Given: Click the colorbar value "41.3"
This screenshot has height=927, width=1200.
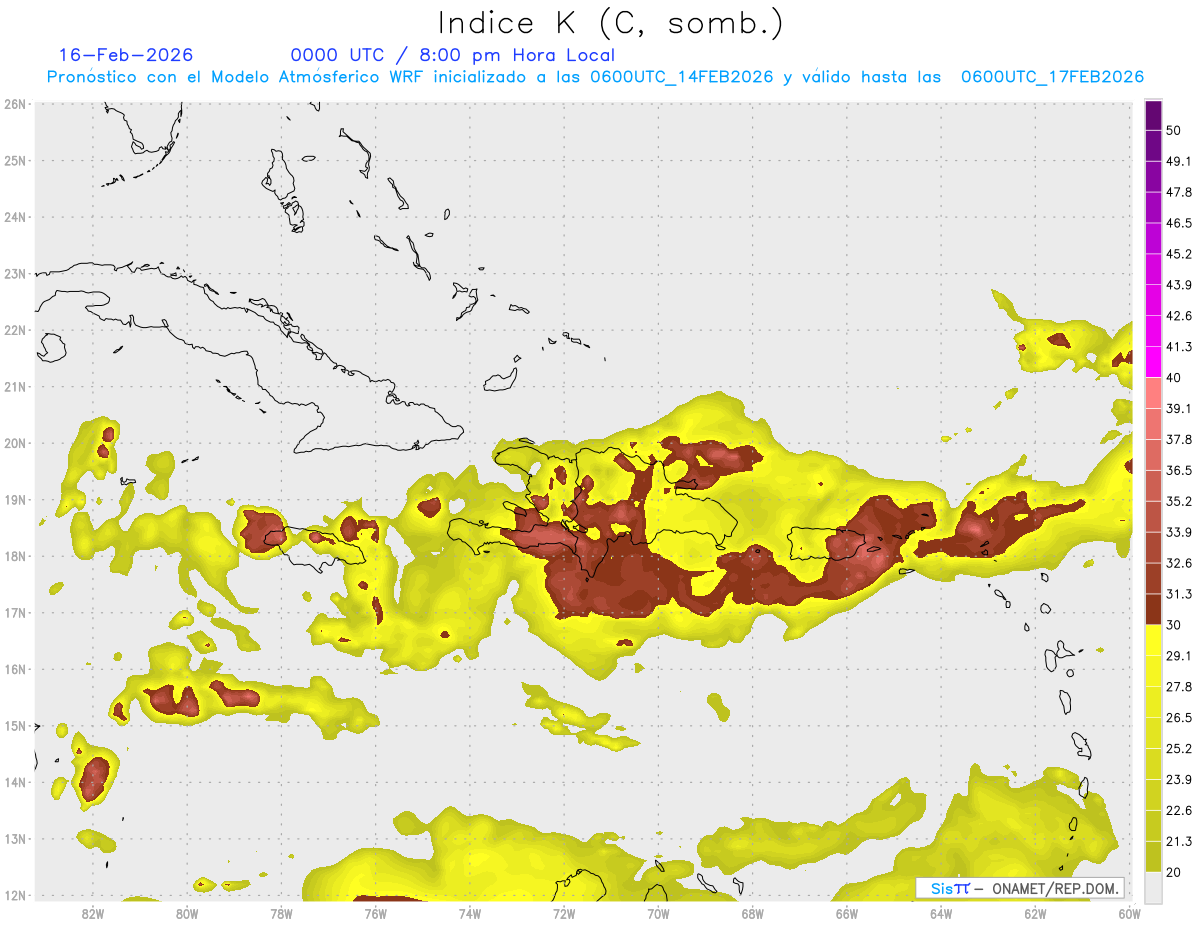Looking at the screenshot, I should coord(1179,347).
